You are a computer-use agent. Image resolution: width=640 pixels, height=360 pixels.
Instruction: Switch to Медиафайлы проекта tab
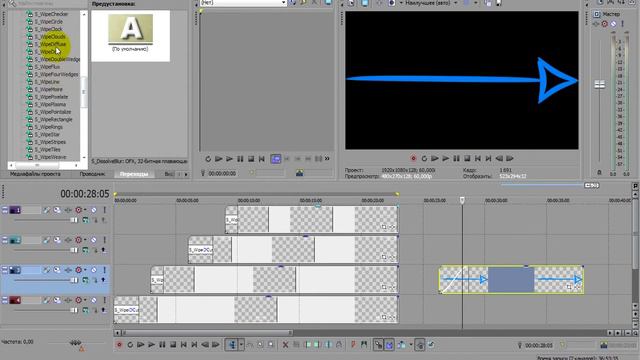pyautogui.click(x=35, y=174)
